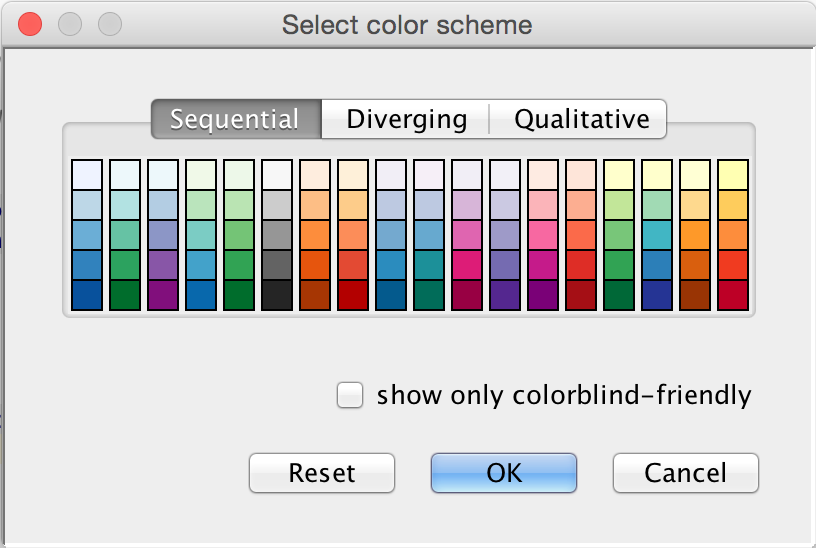
Task: Enable show only colorblind-friendly
Action: (350, 396)
